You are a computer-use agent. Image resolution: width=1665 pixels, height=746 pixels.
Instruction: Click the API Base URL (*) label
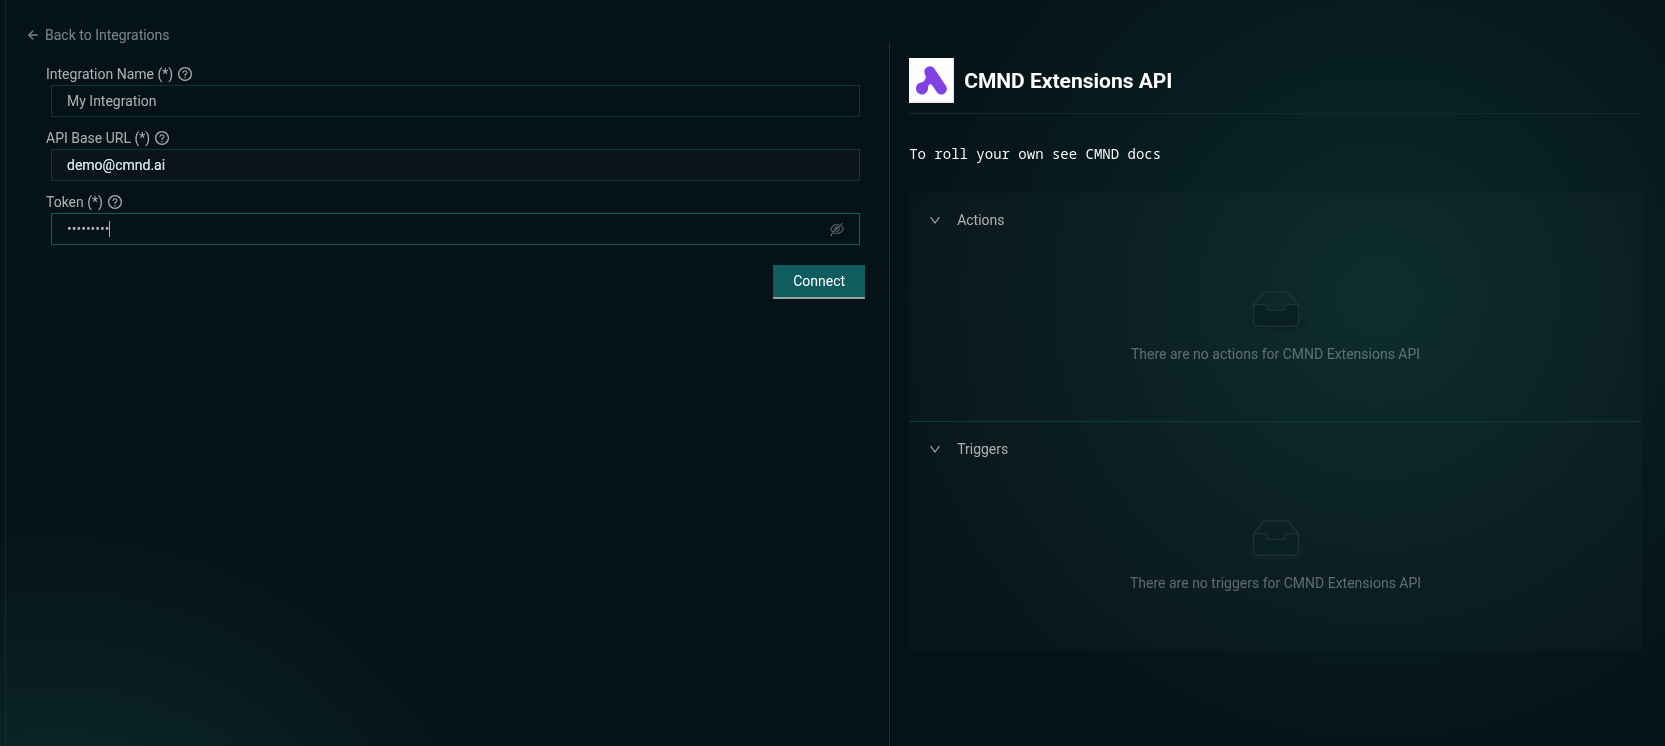[98, 138]
